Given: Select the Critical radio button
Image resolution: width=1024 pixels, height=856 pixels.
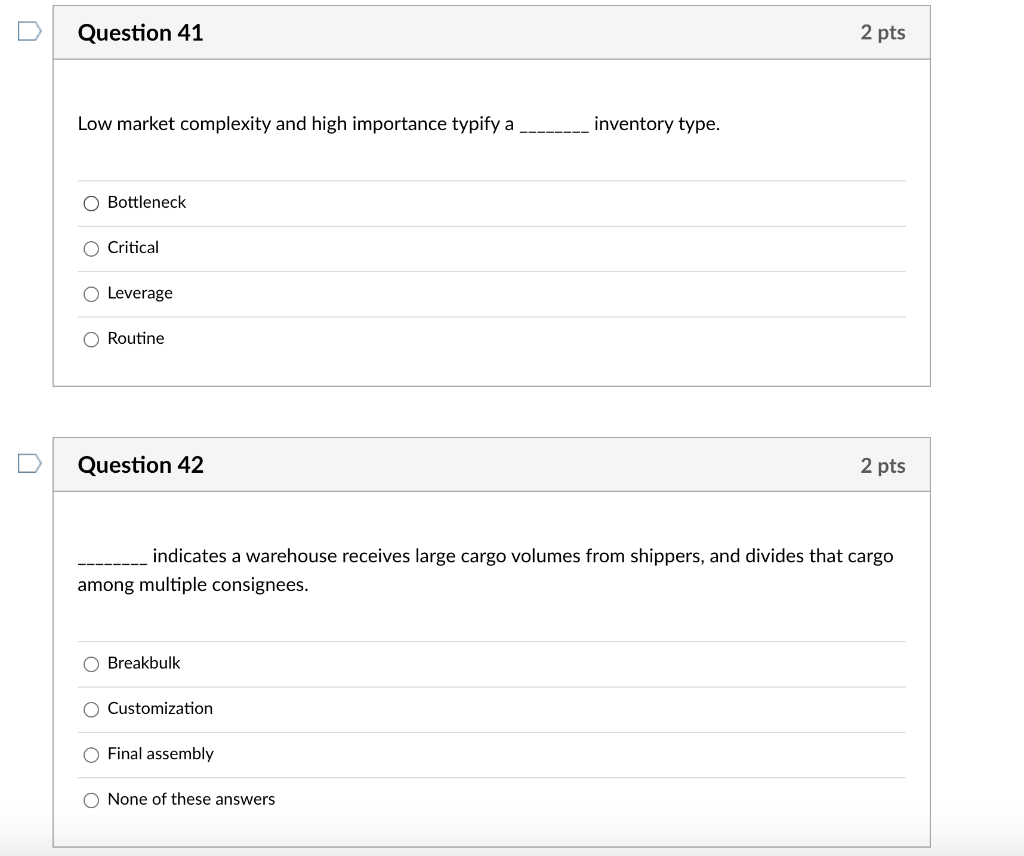Looking at the screenshot, I should [x=91, y=248].
